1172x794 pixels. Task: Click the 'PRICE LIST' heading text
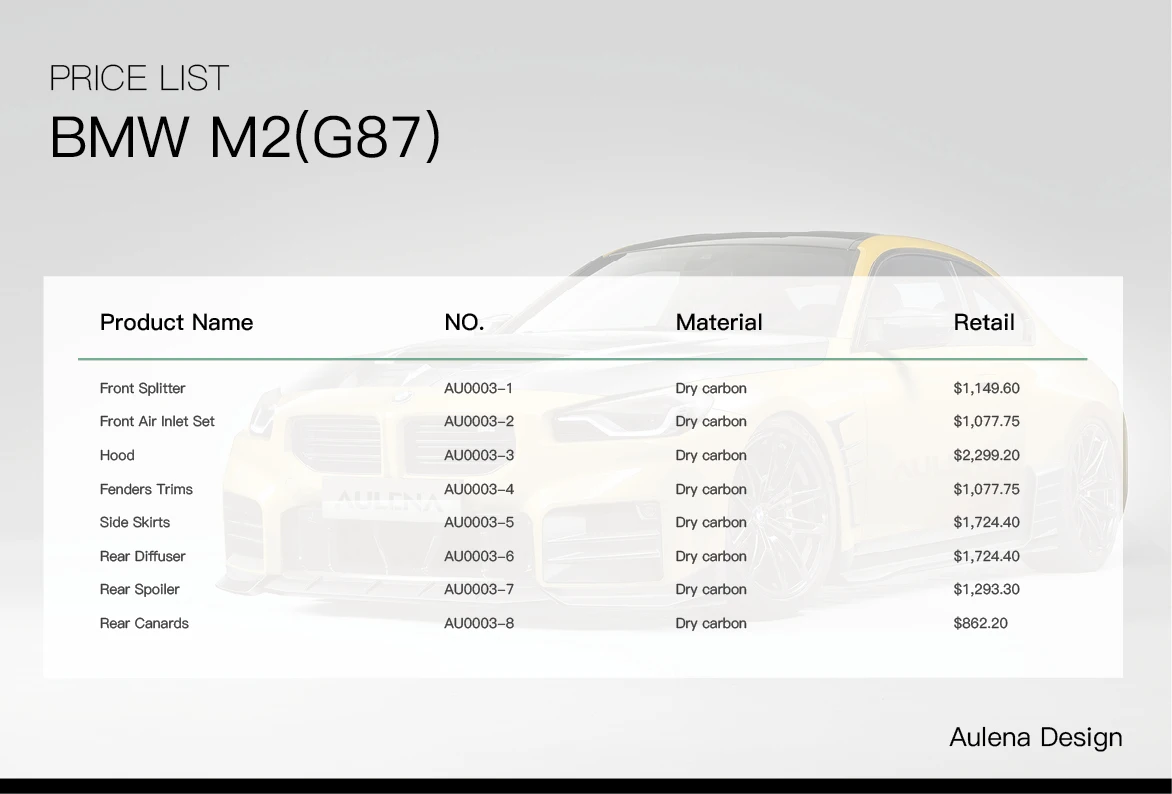(x=138, y=78)
